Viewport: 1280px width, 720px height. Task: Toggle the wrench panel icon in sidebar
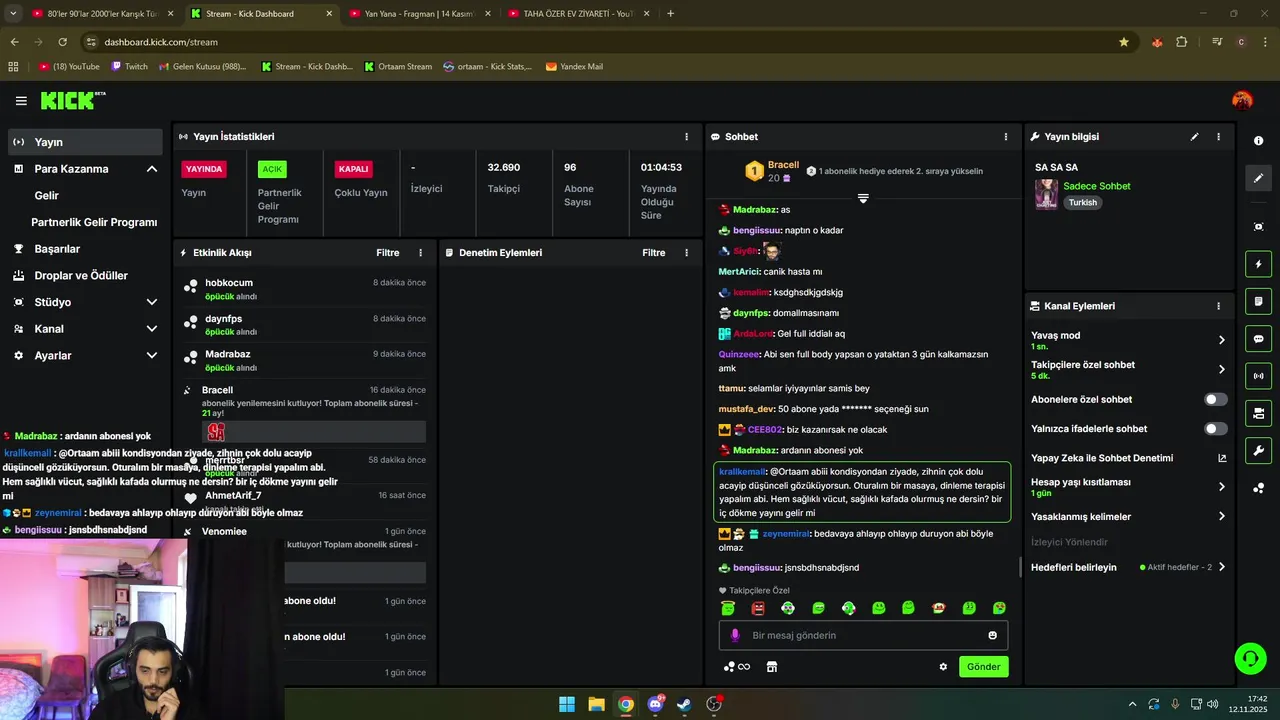(1258, 450)
